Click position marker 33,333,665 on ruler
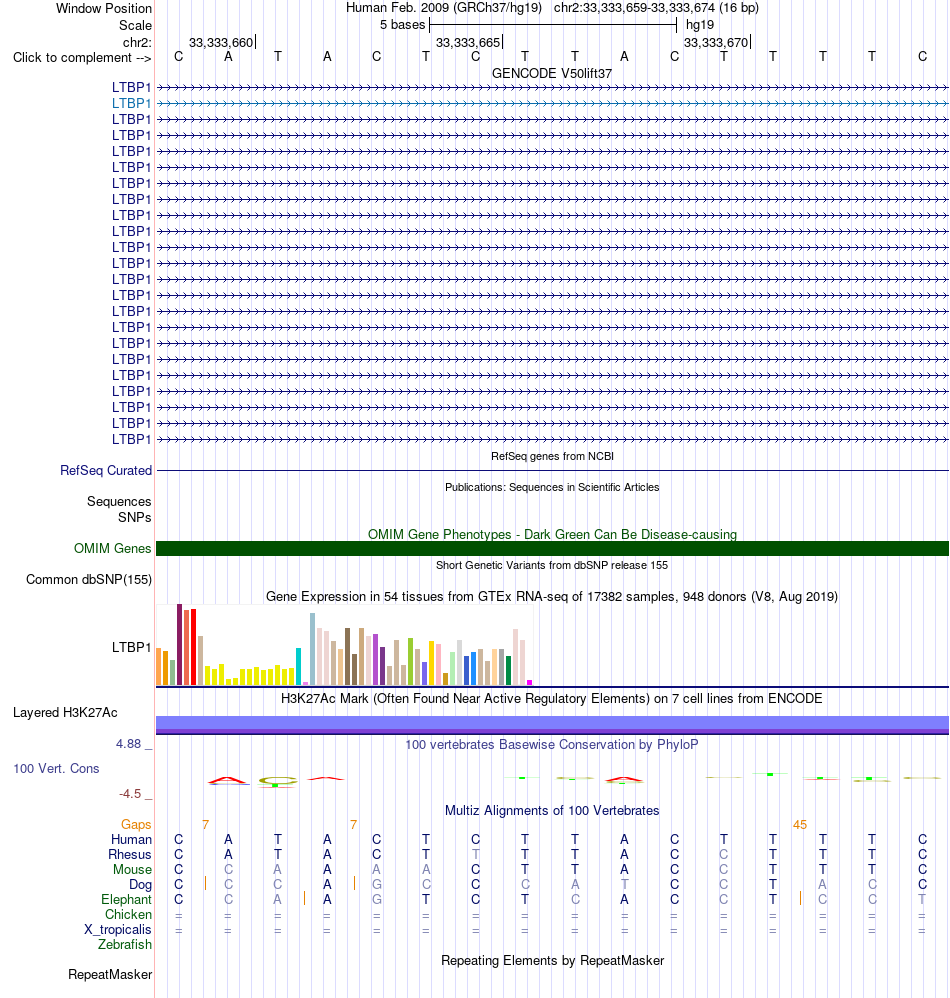Viewport: 950px width, 998px height. point(468,43)
